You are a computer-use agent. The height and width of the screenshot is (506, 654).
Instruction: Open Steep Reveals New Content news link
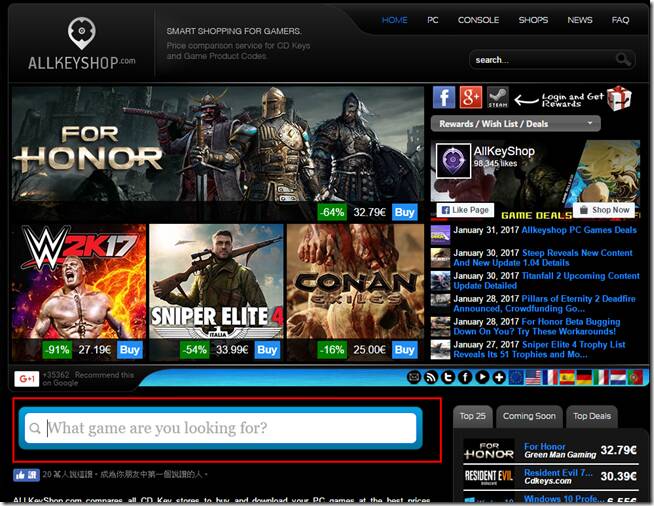pos(543,258)
